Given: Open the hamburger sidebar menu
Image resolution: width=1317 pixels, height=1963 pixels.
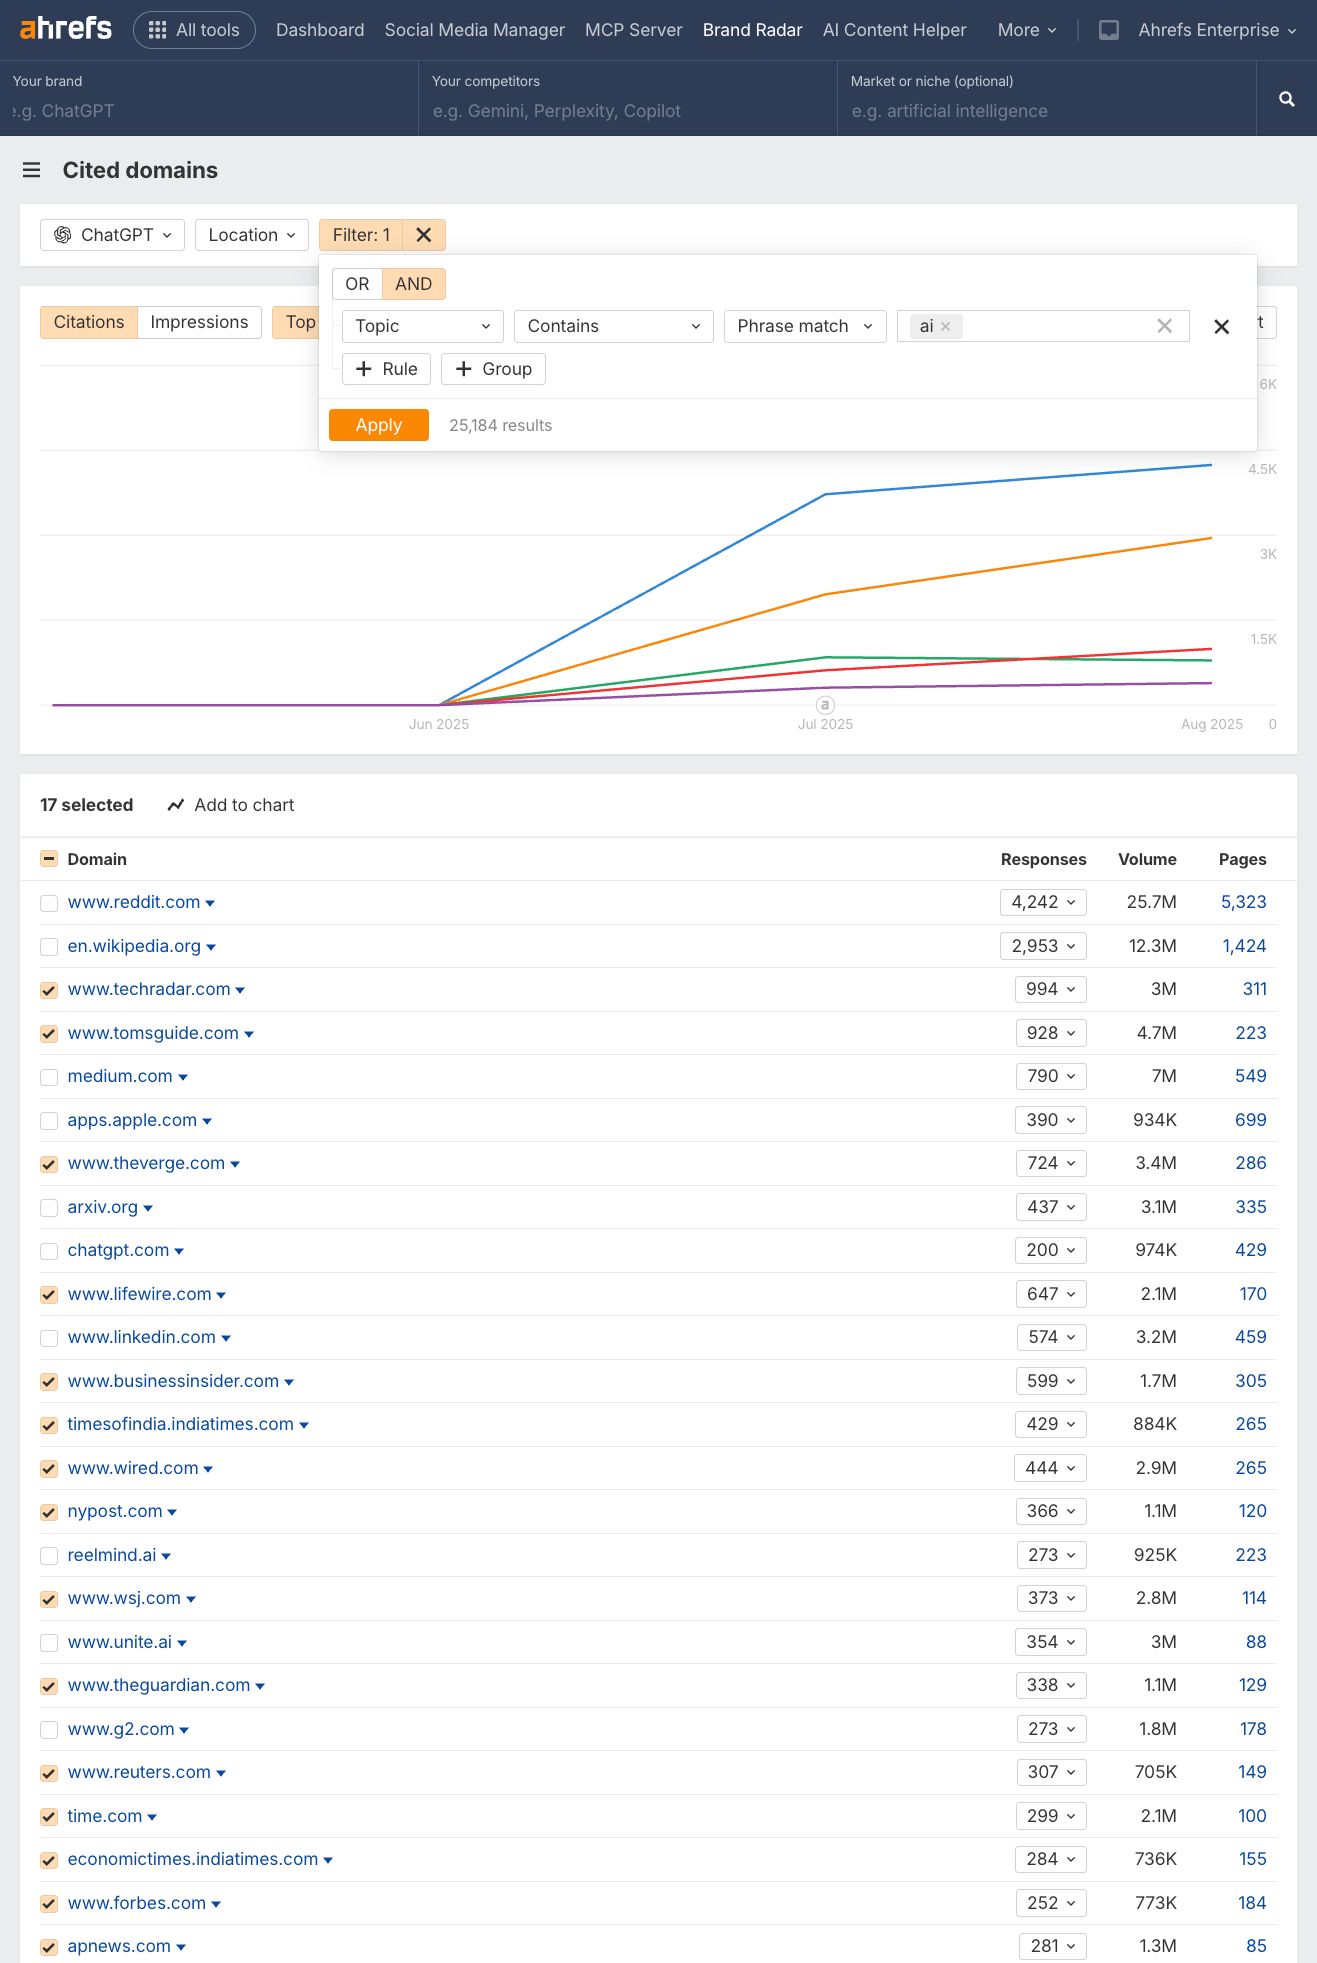Looking at the screenshot, I should coord(32,170).
